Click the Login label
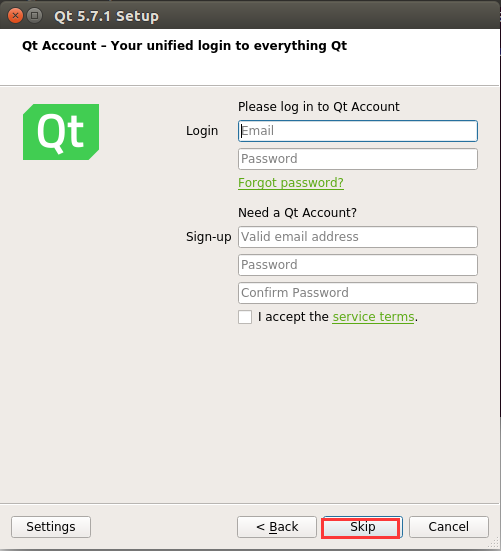The width and height of the screenshot is (501, 551). (202, 131)
